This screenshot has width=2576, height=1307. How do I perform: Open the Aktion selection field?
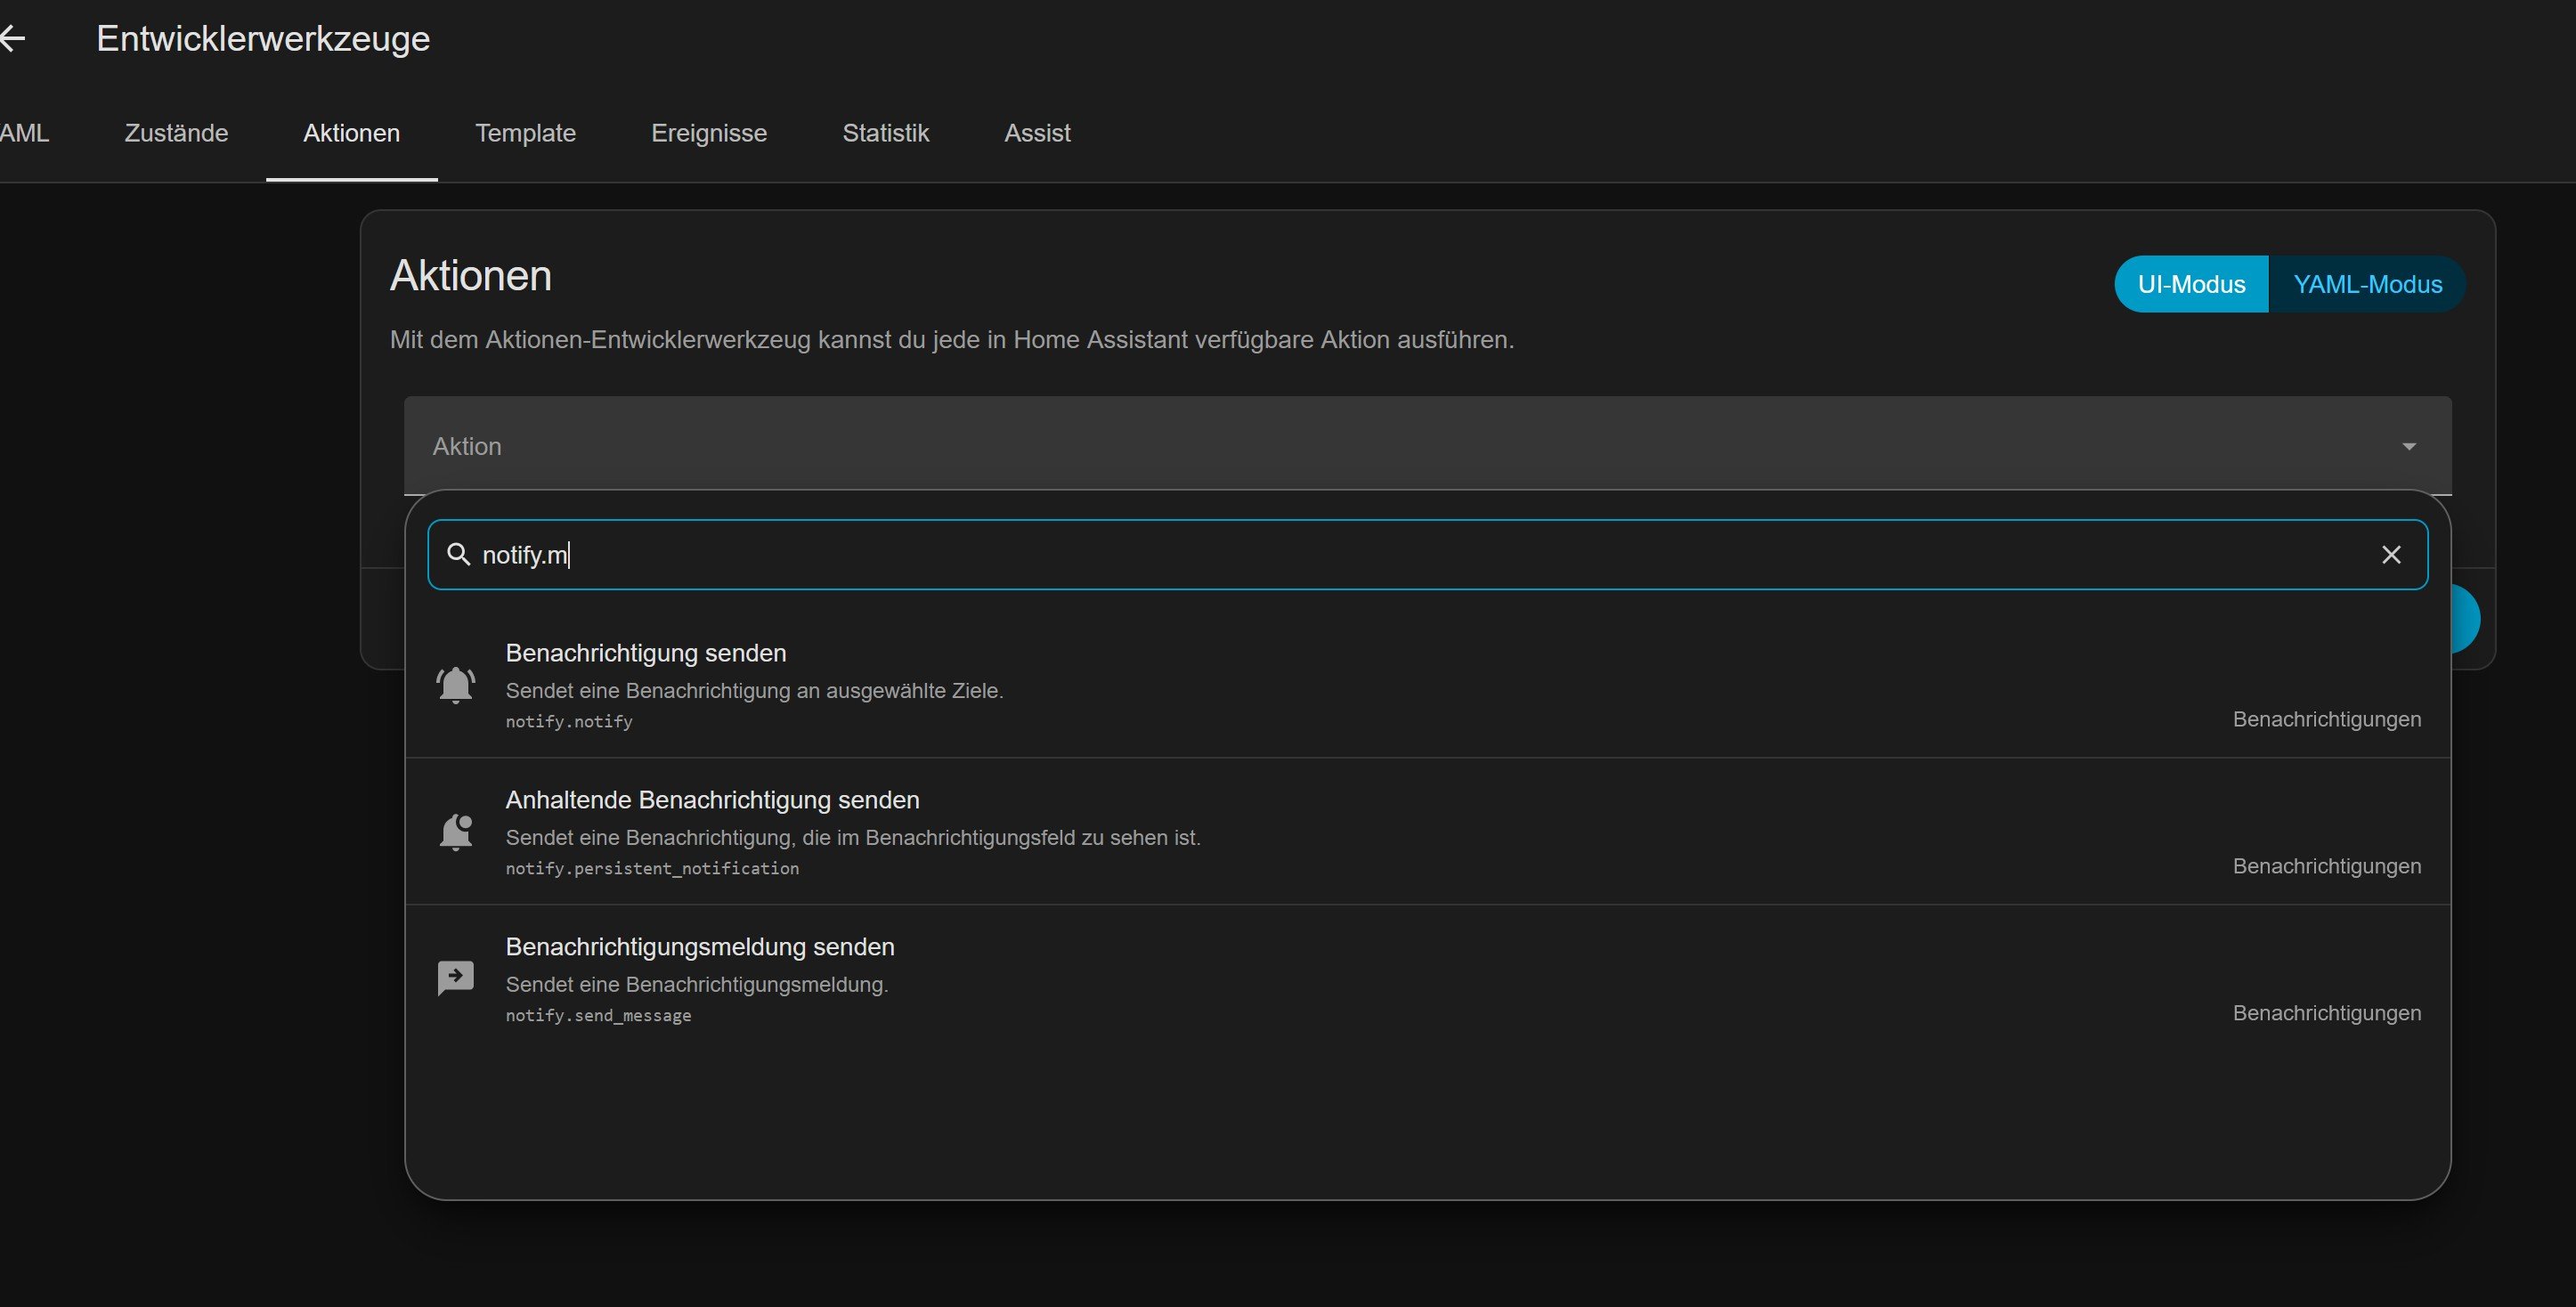(1427, 446)
